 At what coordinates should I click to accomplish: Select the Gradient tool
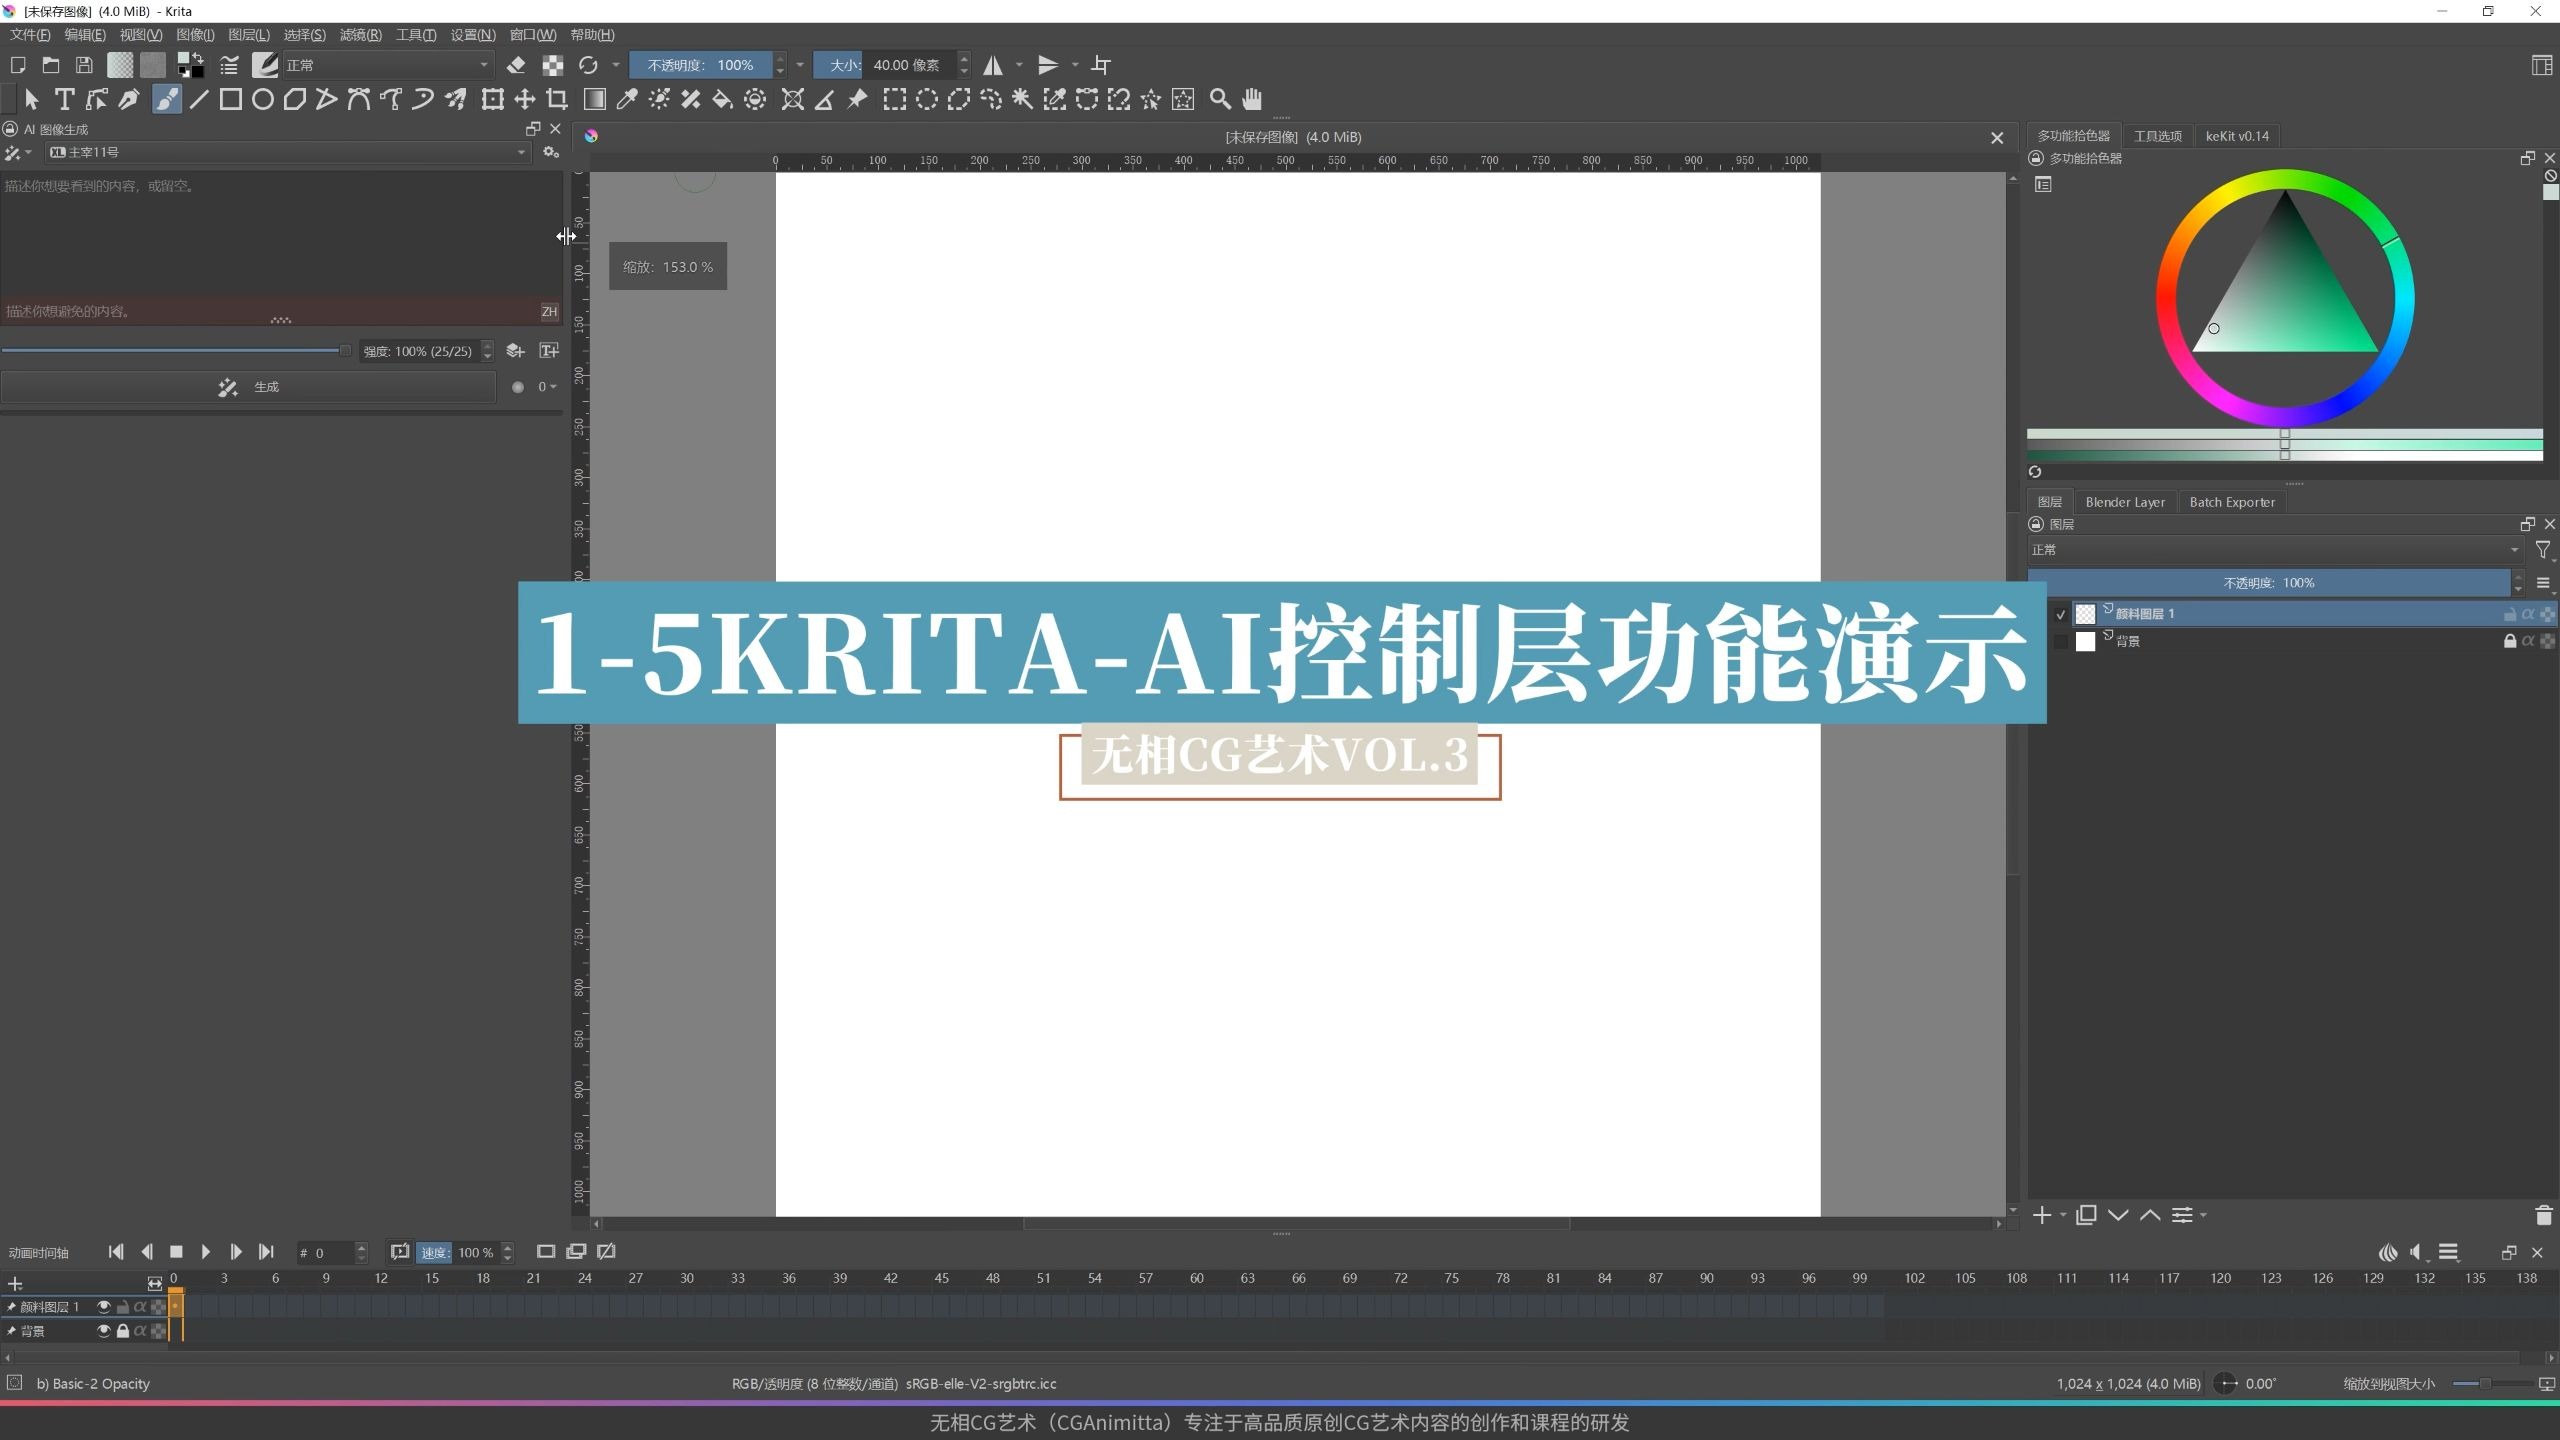[595, 99]
